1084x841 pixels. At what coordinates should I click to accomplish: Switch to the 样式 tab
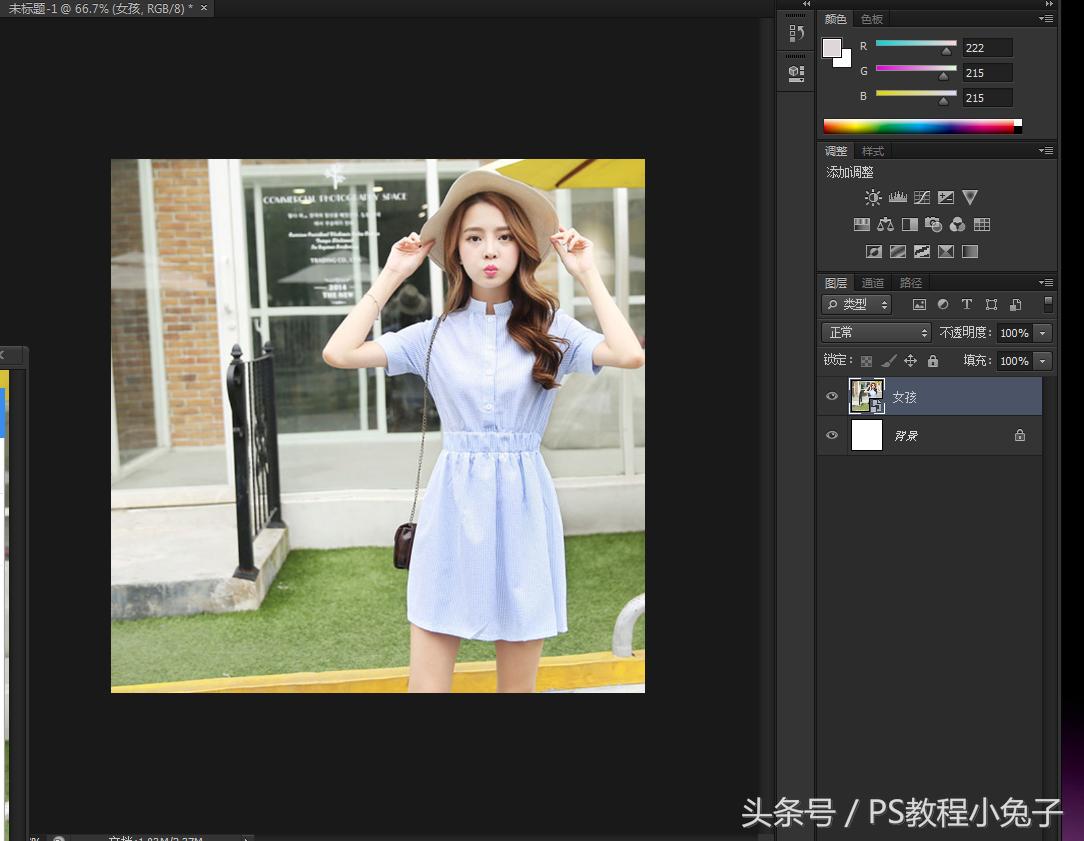[x=872, y=151]
